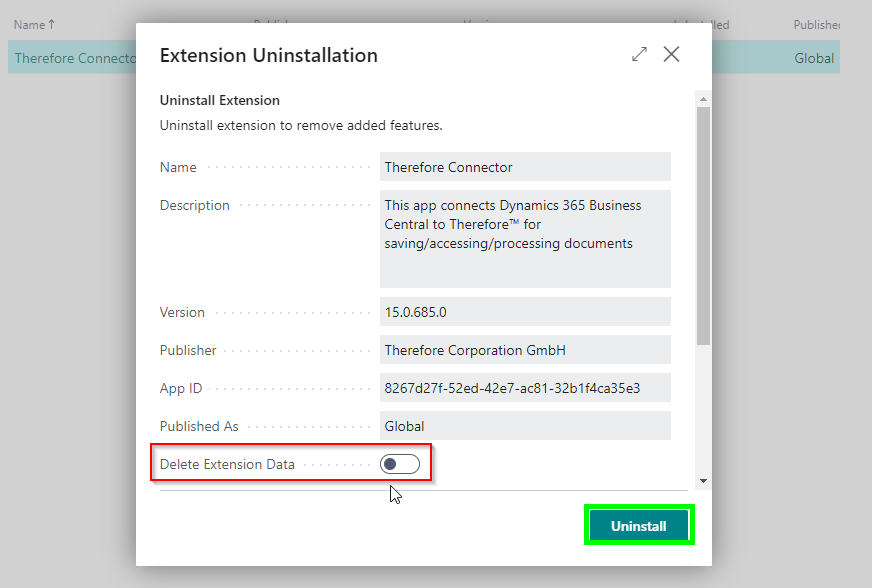Click the Uninstall Extension section heading
The height and width of the screenshot is (588, 872).
tap(220, 101)
